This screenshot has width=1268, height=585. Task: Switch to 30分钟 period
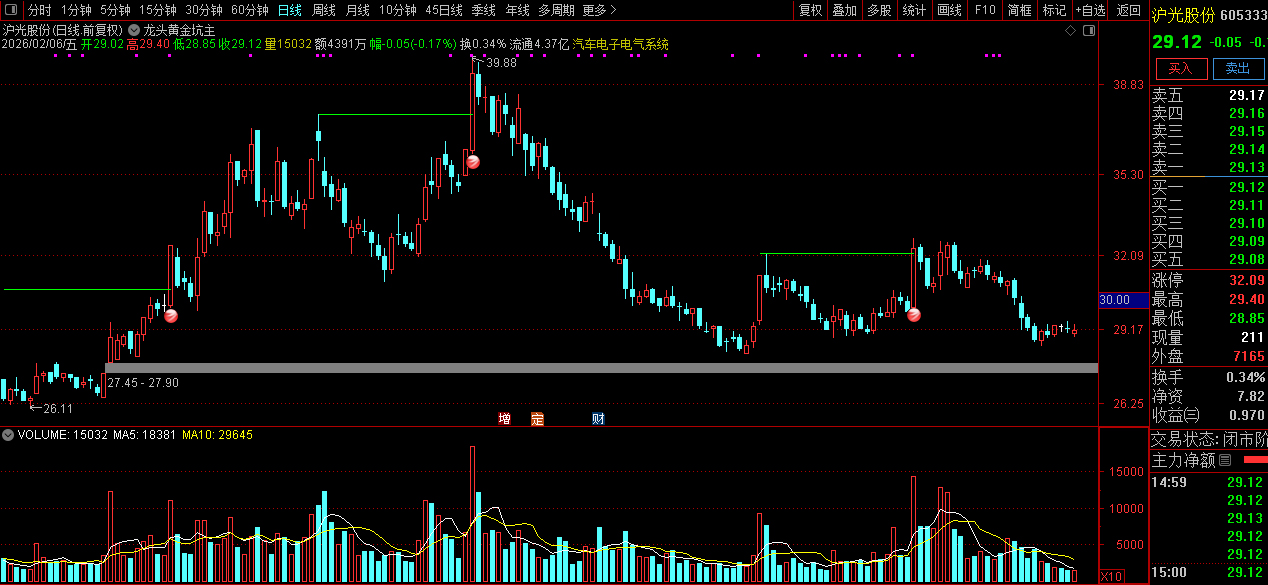coord(203,10)
